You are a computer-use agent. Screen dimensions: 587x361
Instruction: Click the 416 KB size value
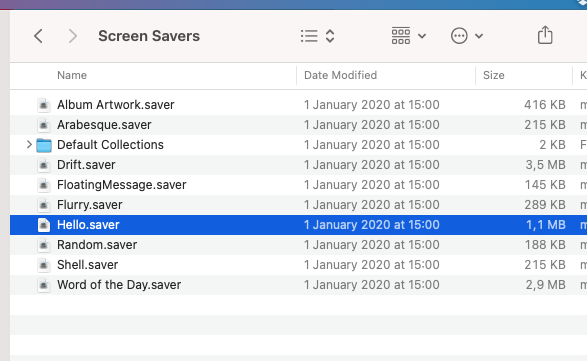pos(545,105)
